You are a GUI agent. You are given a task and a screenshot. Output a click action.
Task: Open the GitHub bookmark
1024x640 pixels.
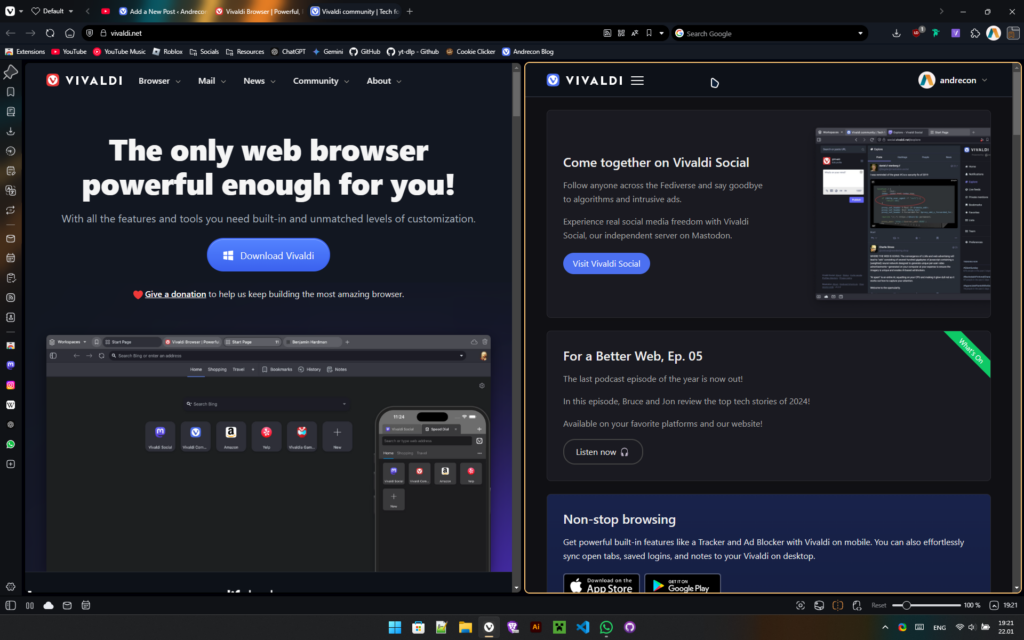pyautogui.click(x=364, y=52)
